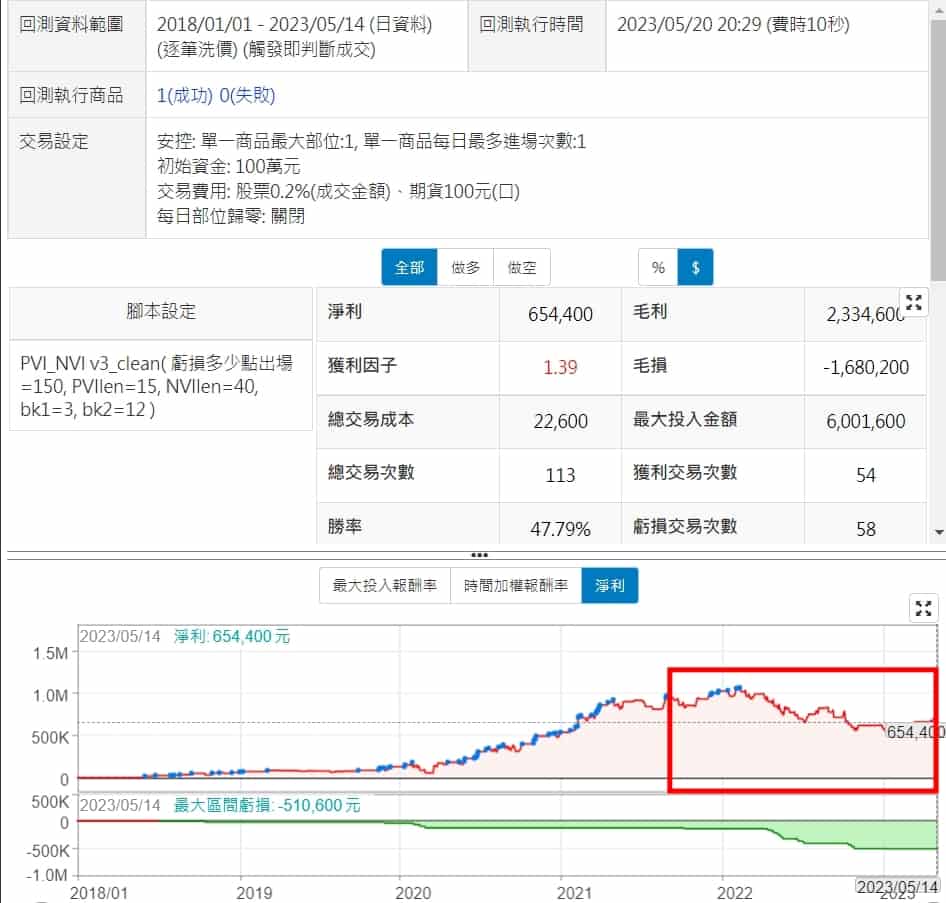Screen dimensions: 946x903
Task: Click the scrollbar down arrow in report panel
Action: click(x=938, y=533)
